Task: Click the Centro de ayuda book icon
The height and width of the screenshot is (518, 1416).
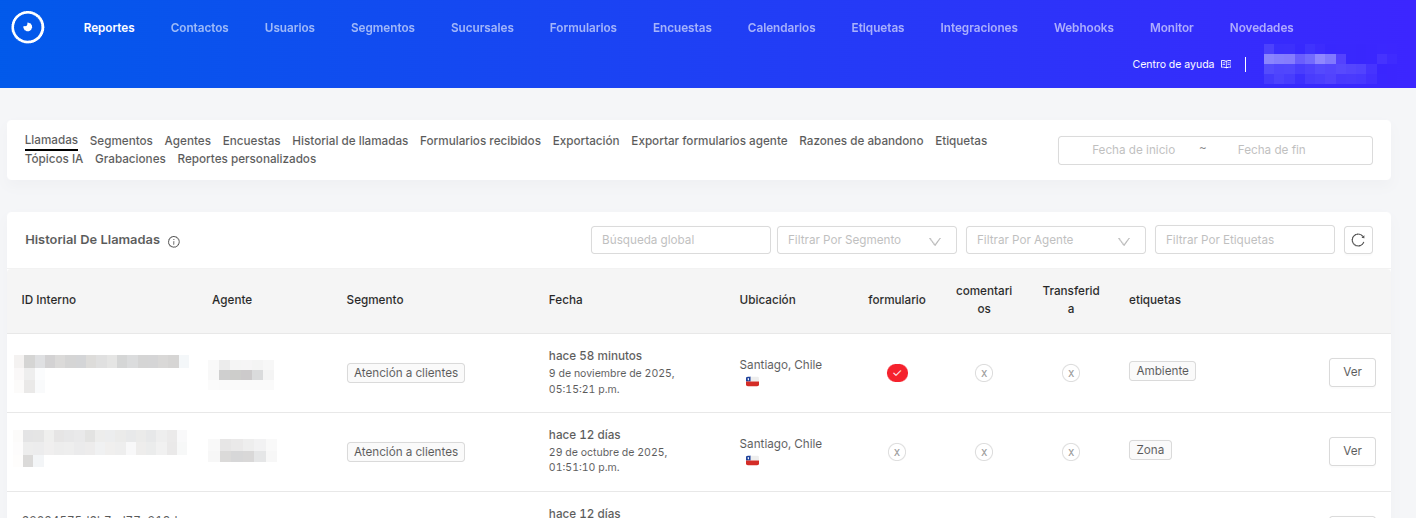Action: (x=1226, y=64)
